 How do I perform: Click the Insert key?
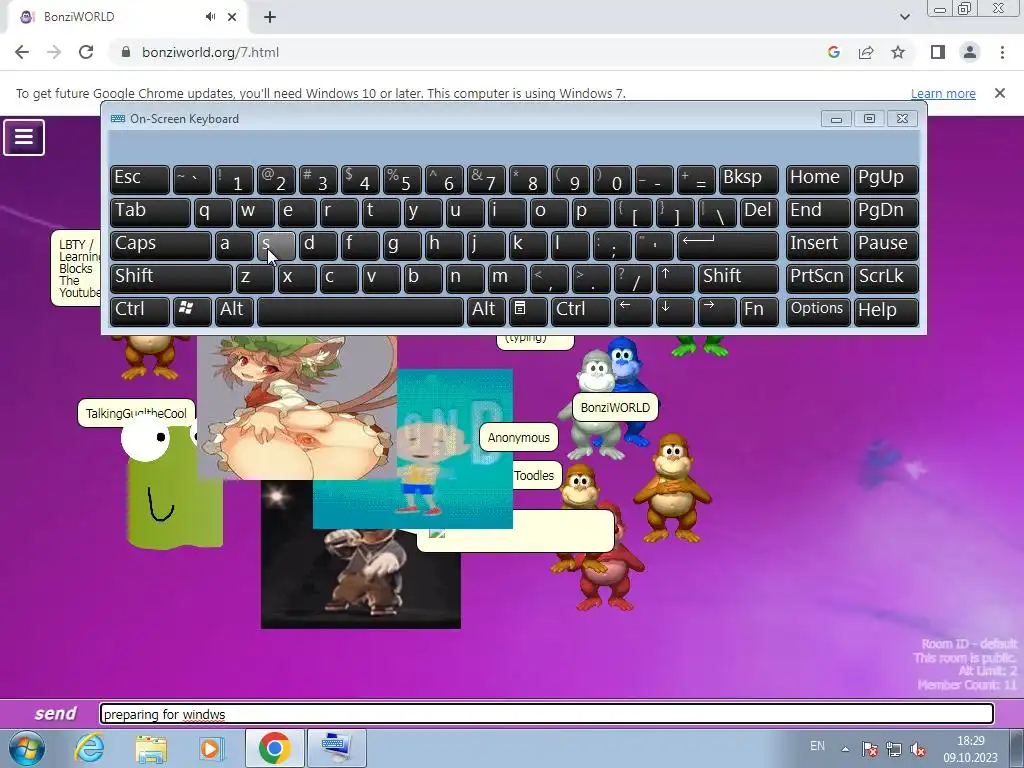[818, 245]
